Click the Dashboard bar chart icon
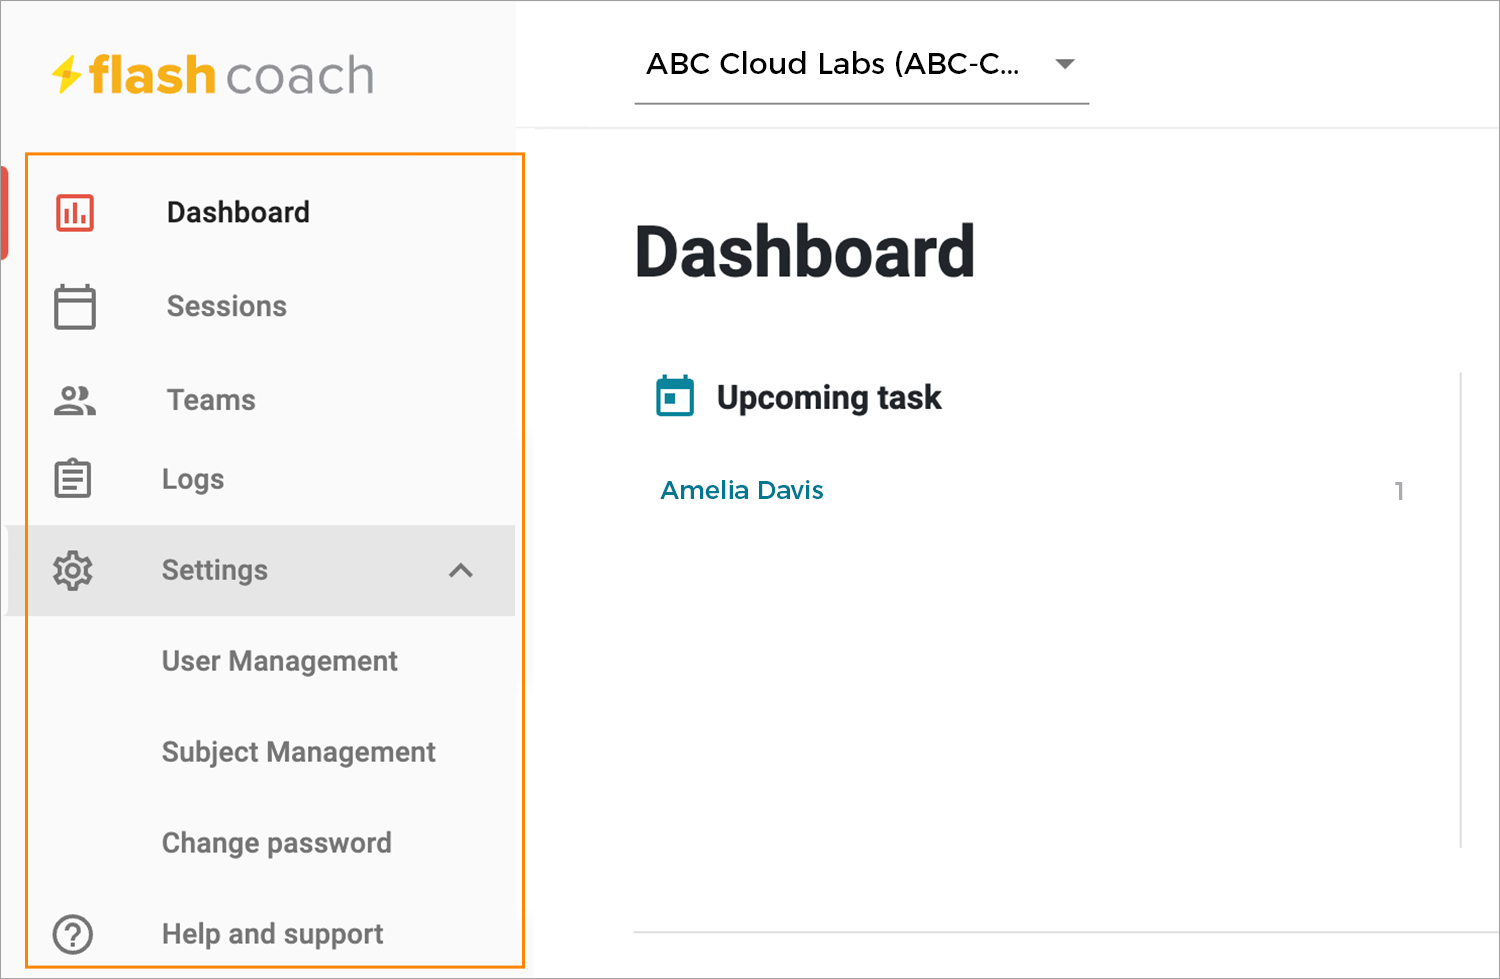The width and height of the screenshot is (1500, 979). tap(75, 213)
